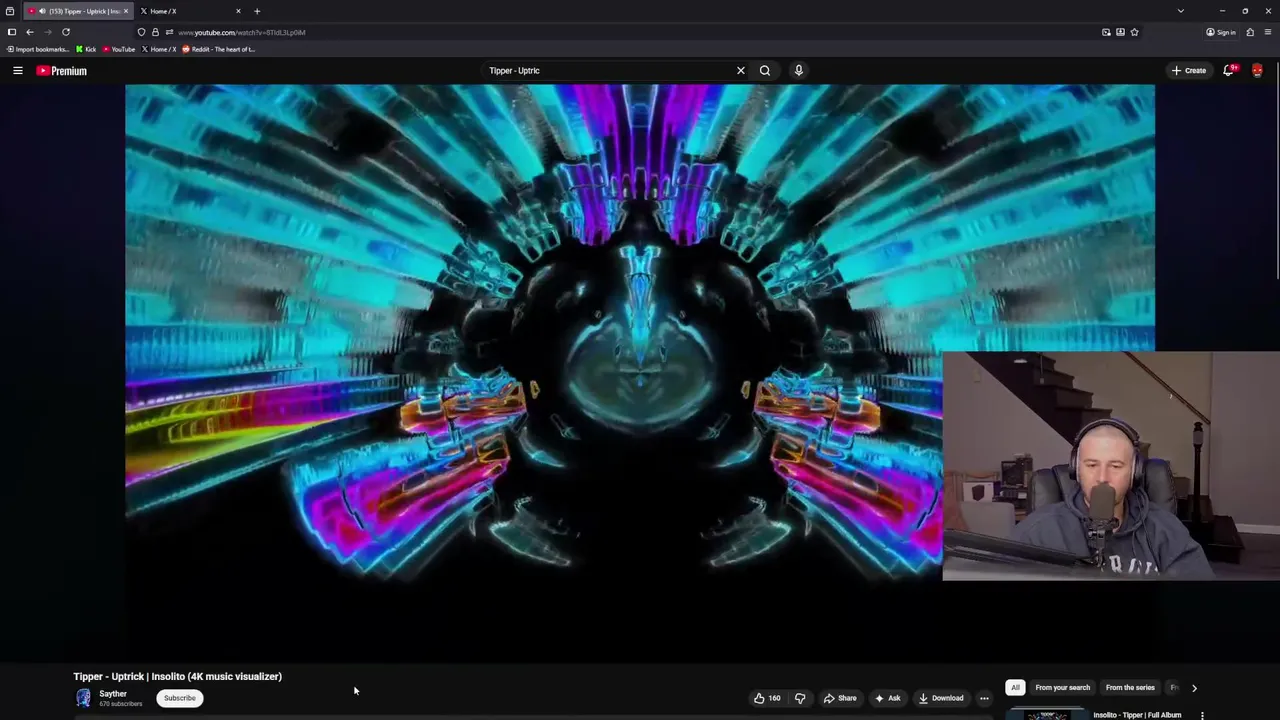This screenshot has height=720, width=1280.
Task: Open browser extensions icon
Action: click(1250, 32)
